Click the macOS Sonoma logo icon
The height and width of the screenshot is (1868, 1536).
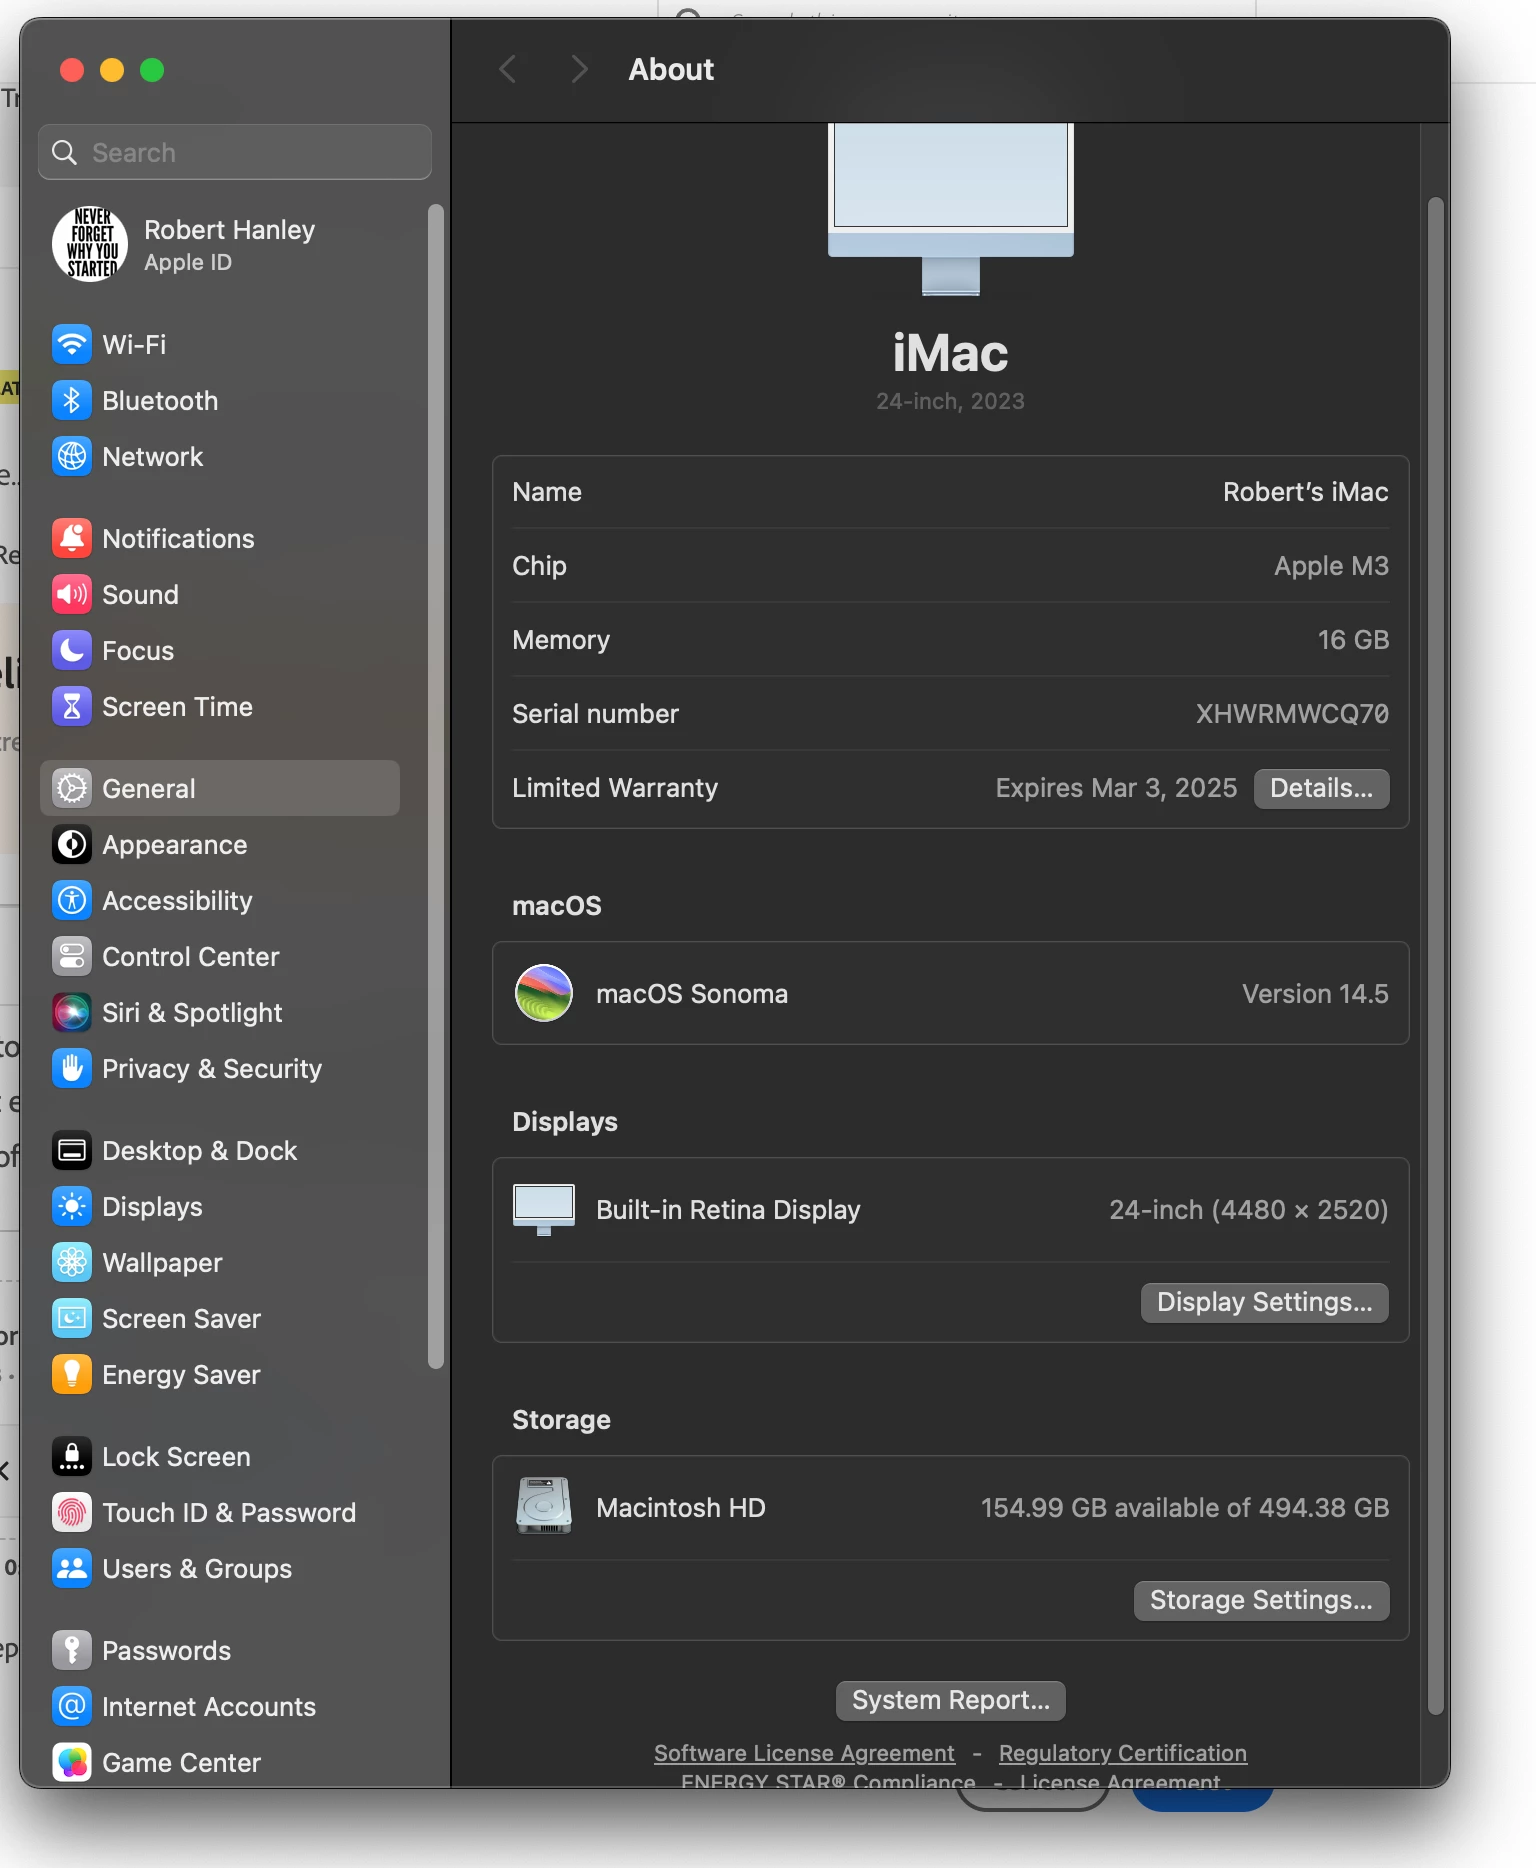tap(544, 993)
